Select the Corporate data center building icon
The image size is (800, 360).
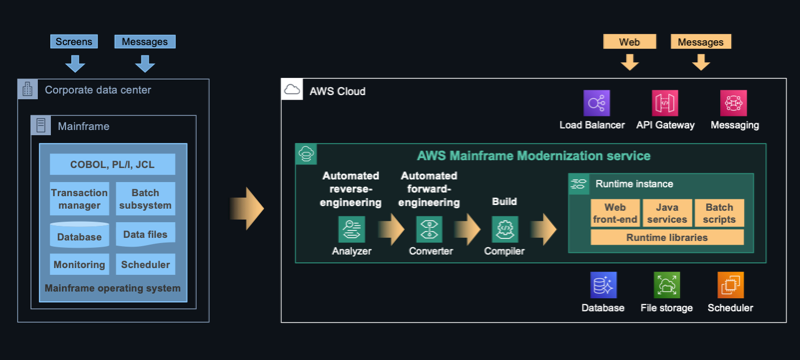(28, 89)
